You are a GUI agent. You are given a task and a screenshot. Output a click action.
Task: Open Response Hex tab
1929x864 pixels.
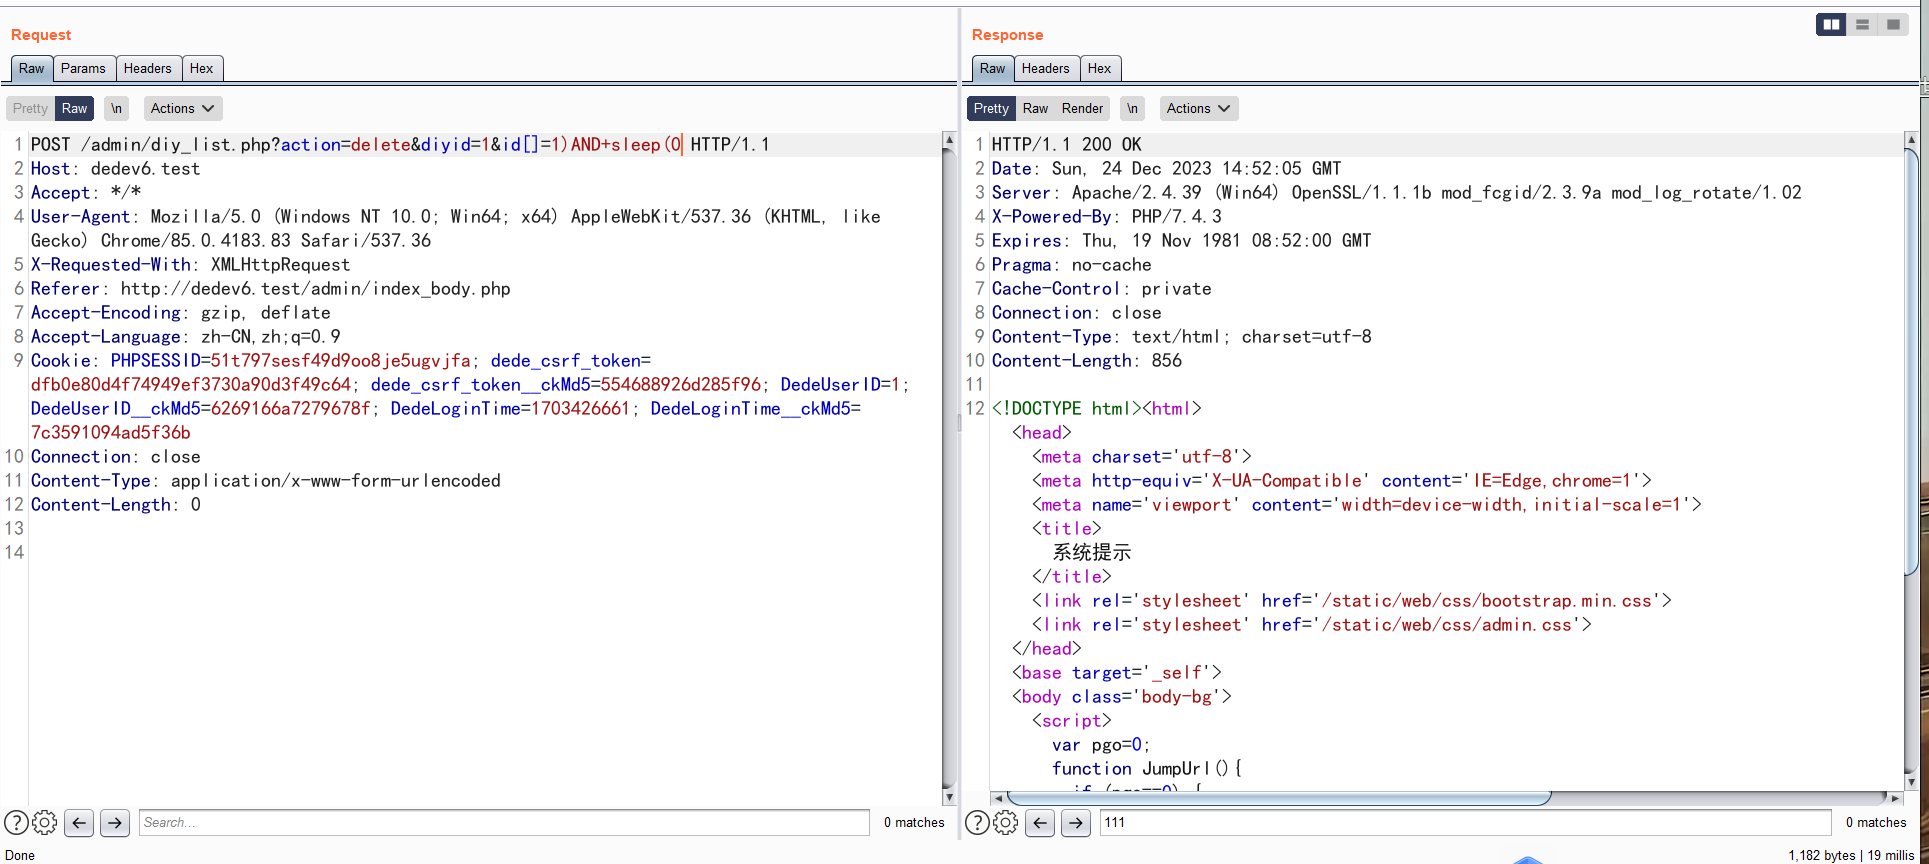(x=1100, y=68)
